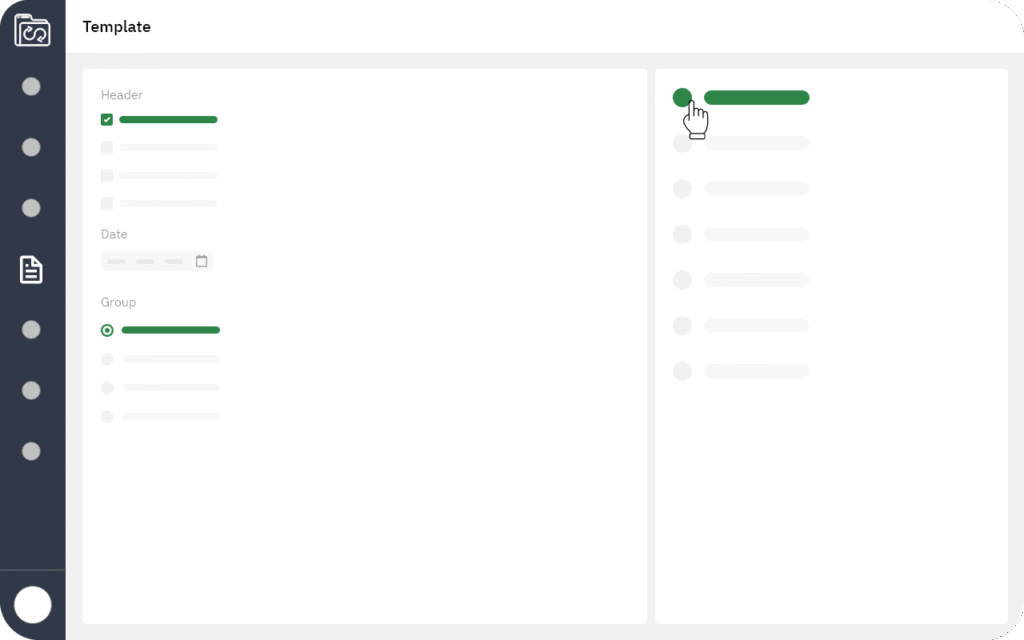Open the document icon in the sidebar
This screenshot has width=1024, height=640.
point(32,269)
